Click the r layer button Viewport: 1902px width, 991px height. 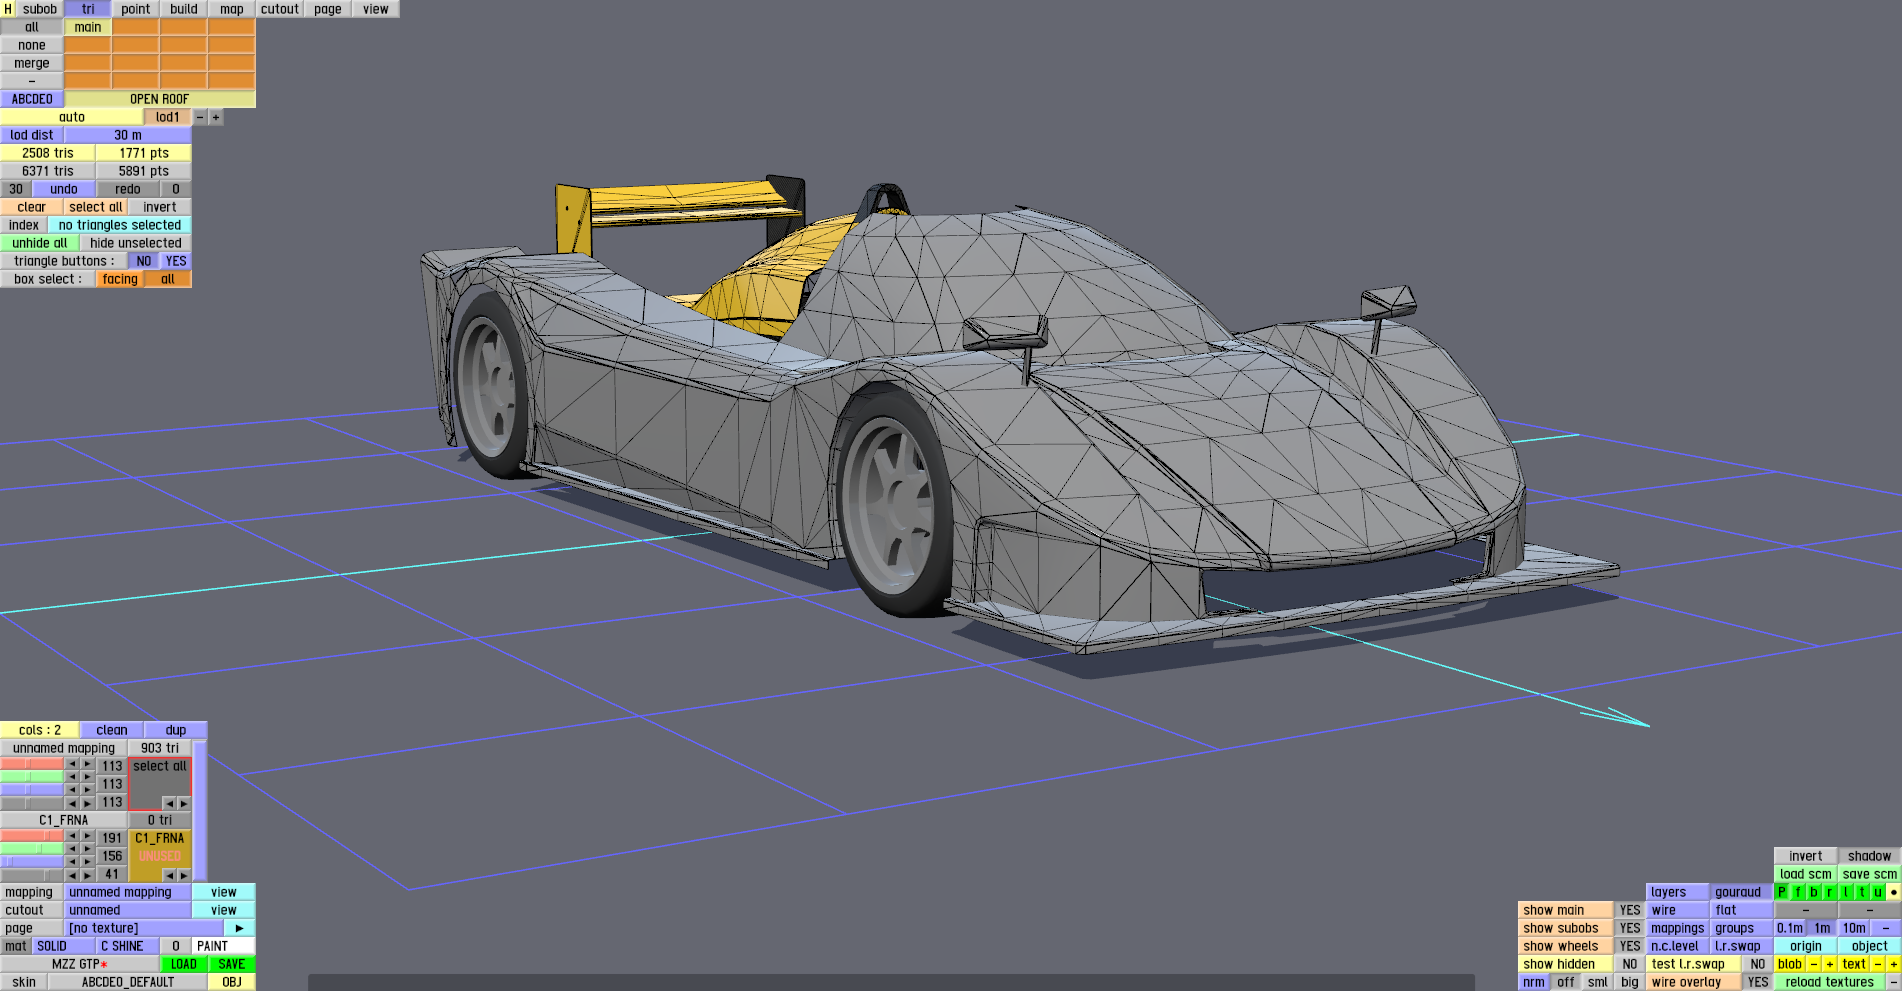coord(1830,892)
